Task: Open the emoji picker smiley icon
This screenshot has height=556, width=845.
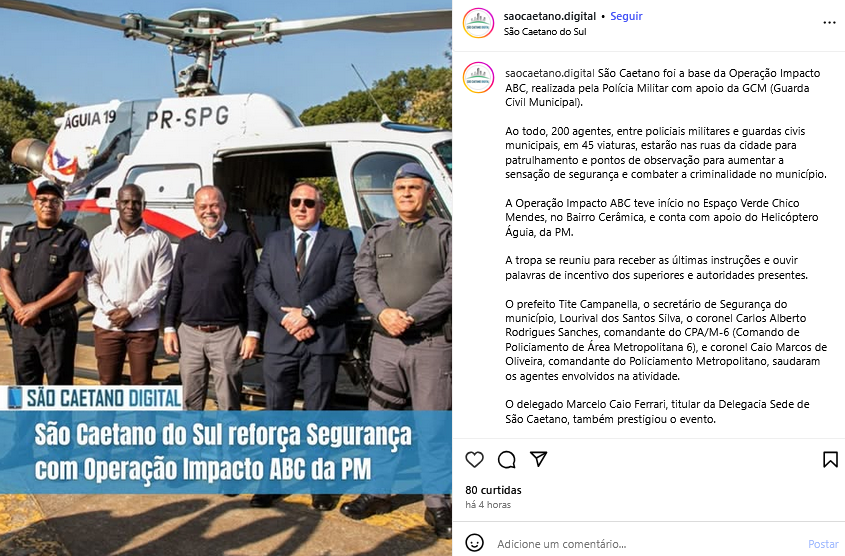Action: point(474,543)
